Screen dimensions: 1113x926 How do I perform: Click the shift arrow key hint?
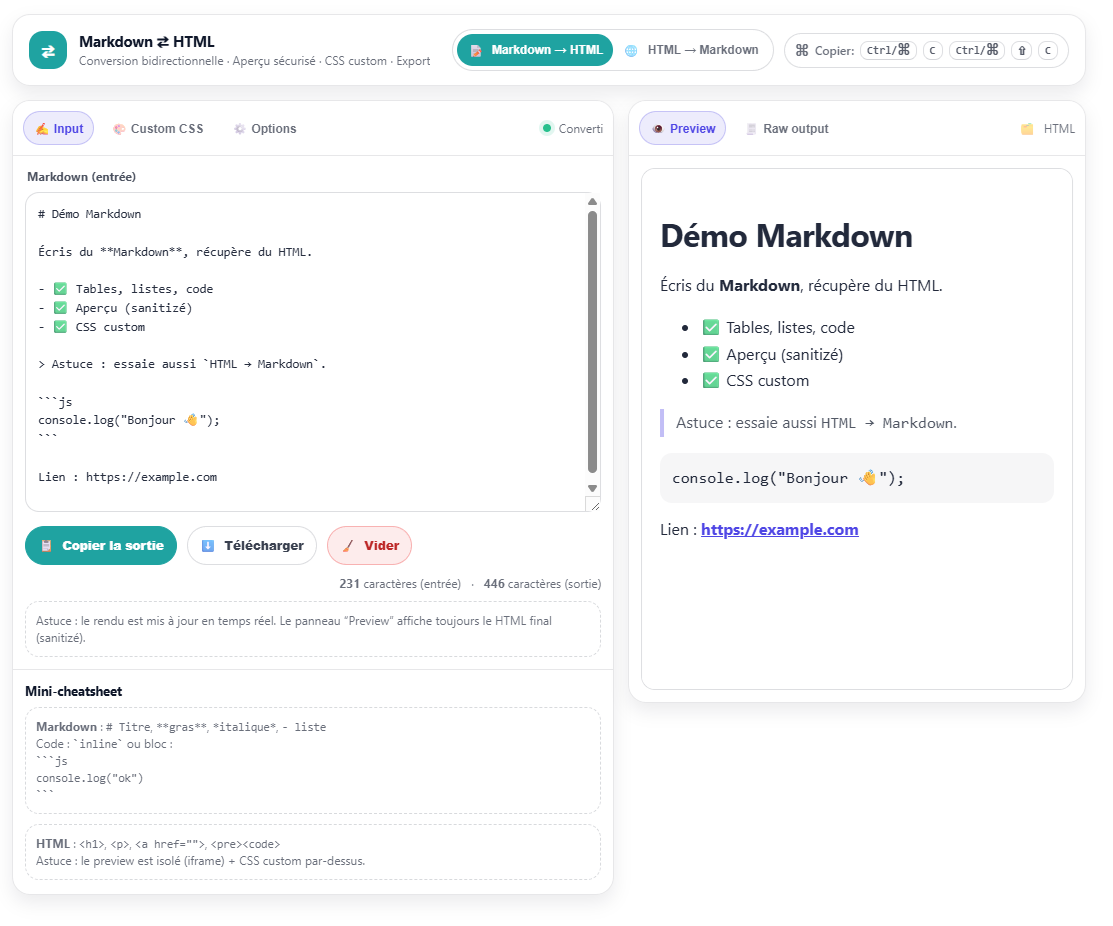(1021, 50)
